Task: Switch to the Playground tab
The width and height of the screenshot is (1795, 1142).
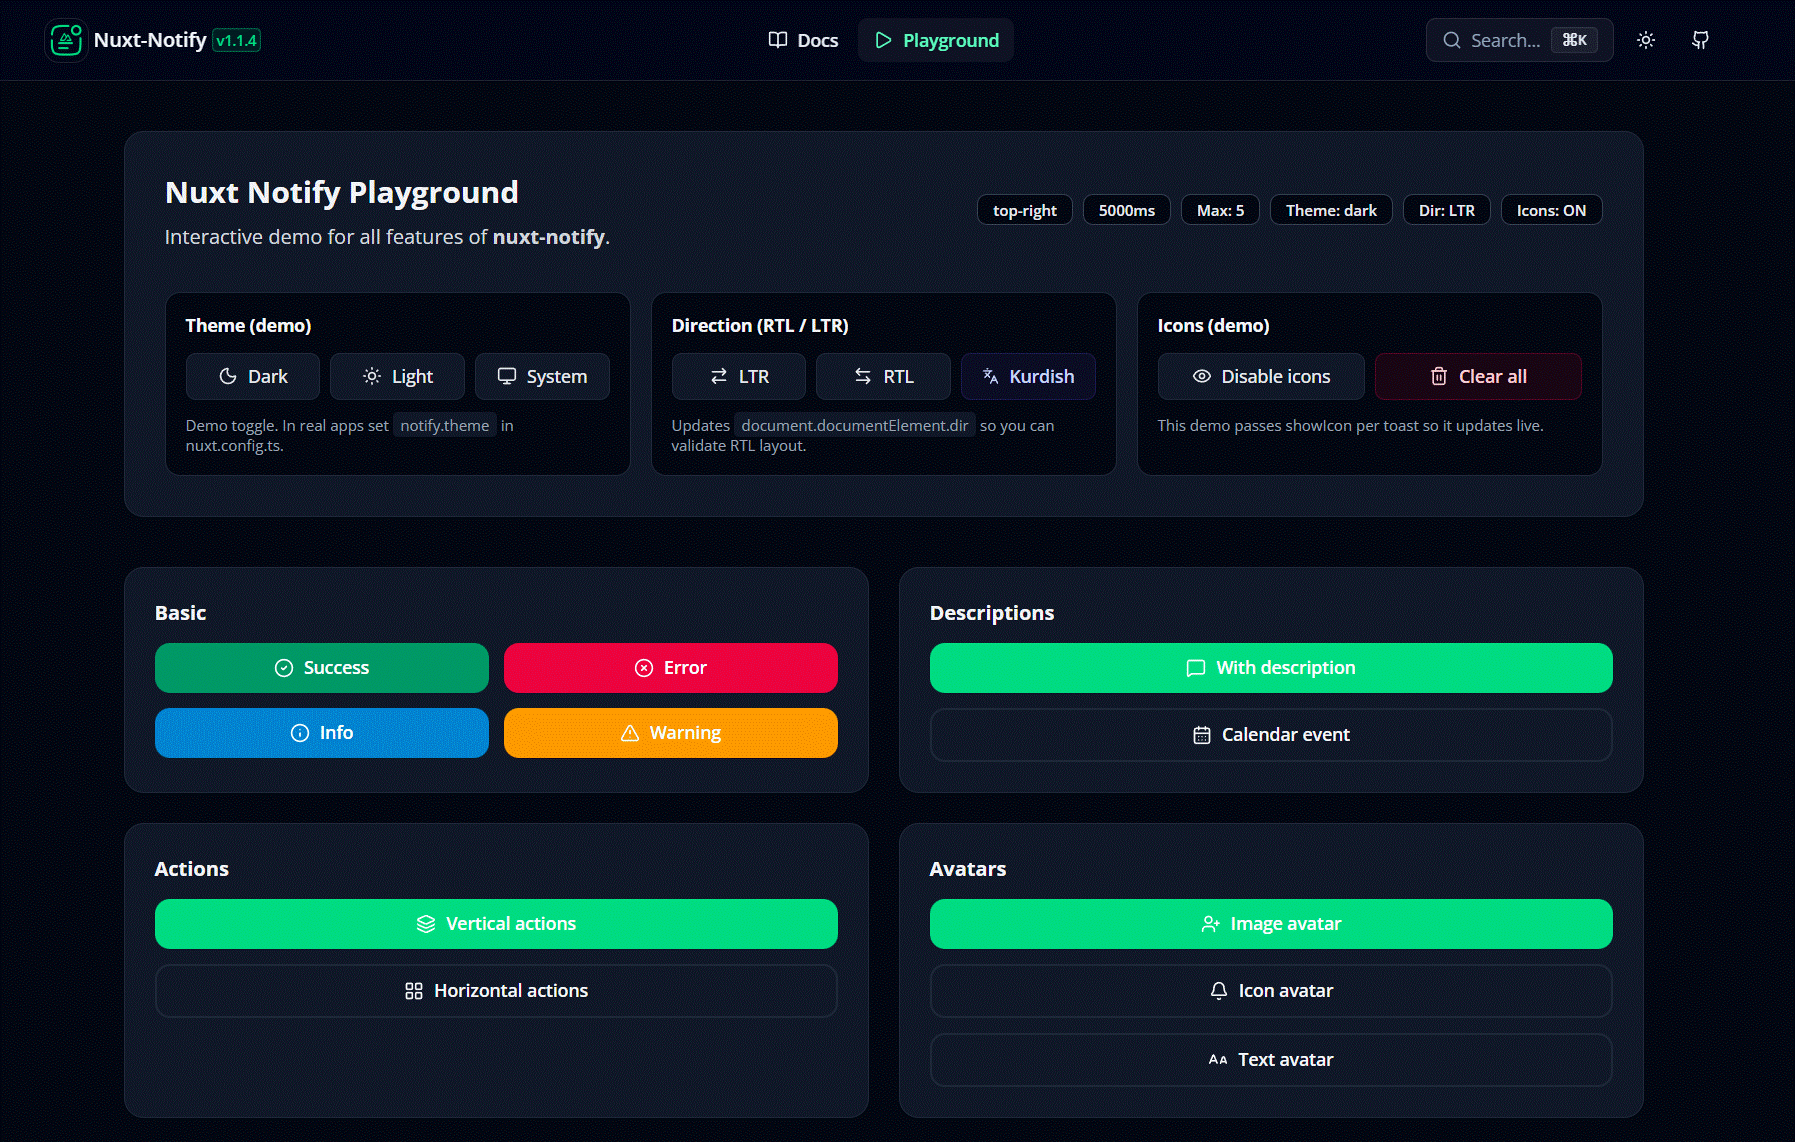Action: pos(935,40)
